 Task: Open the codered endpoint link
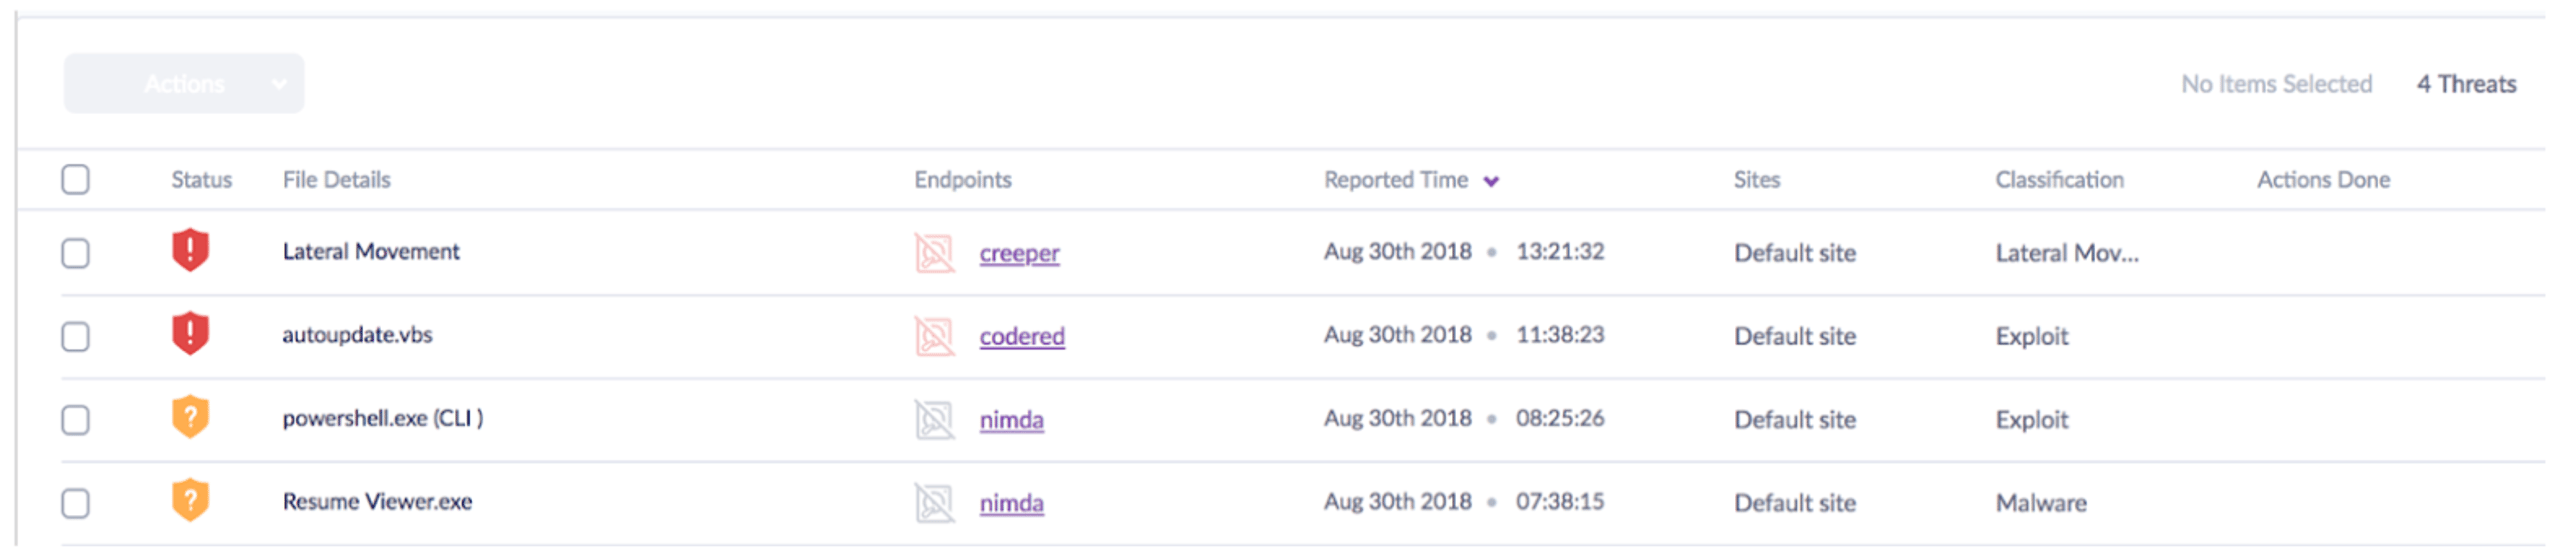(1022, 336)
